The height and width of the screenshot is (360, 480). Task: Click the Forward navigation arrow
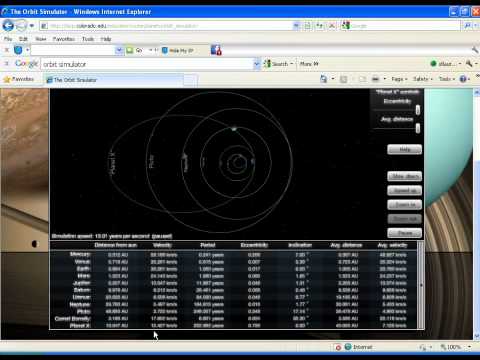21,26
